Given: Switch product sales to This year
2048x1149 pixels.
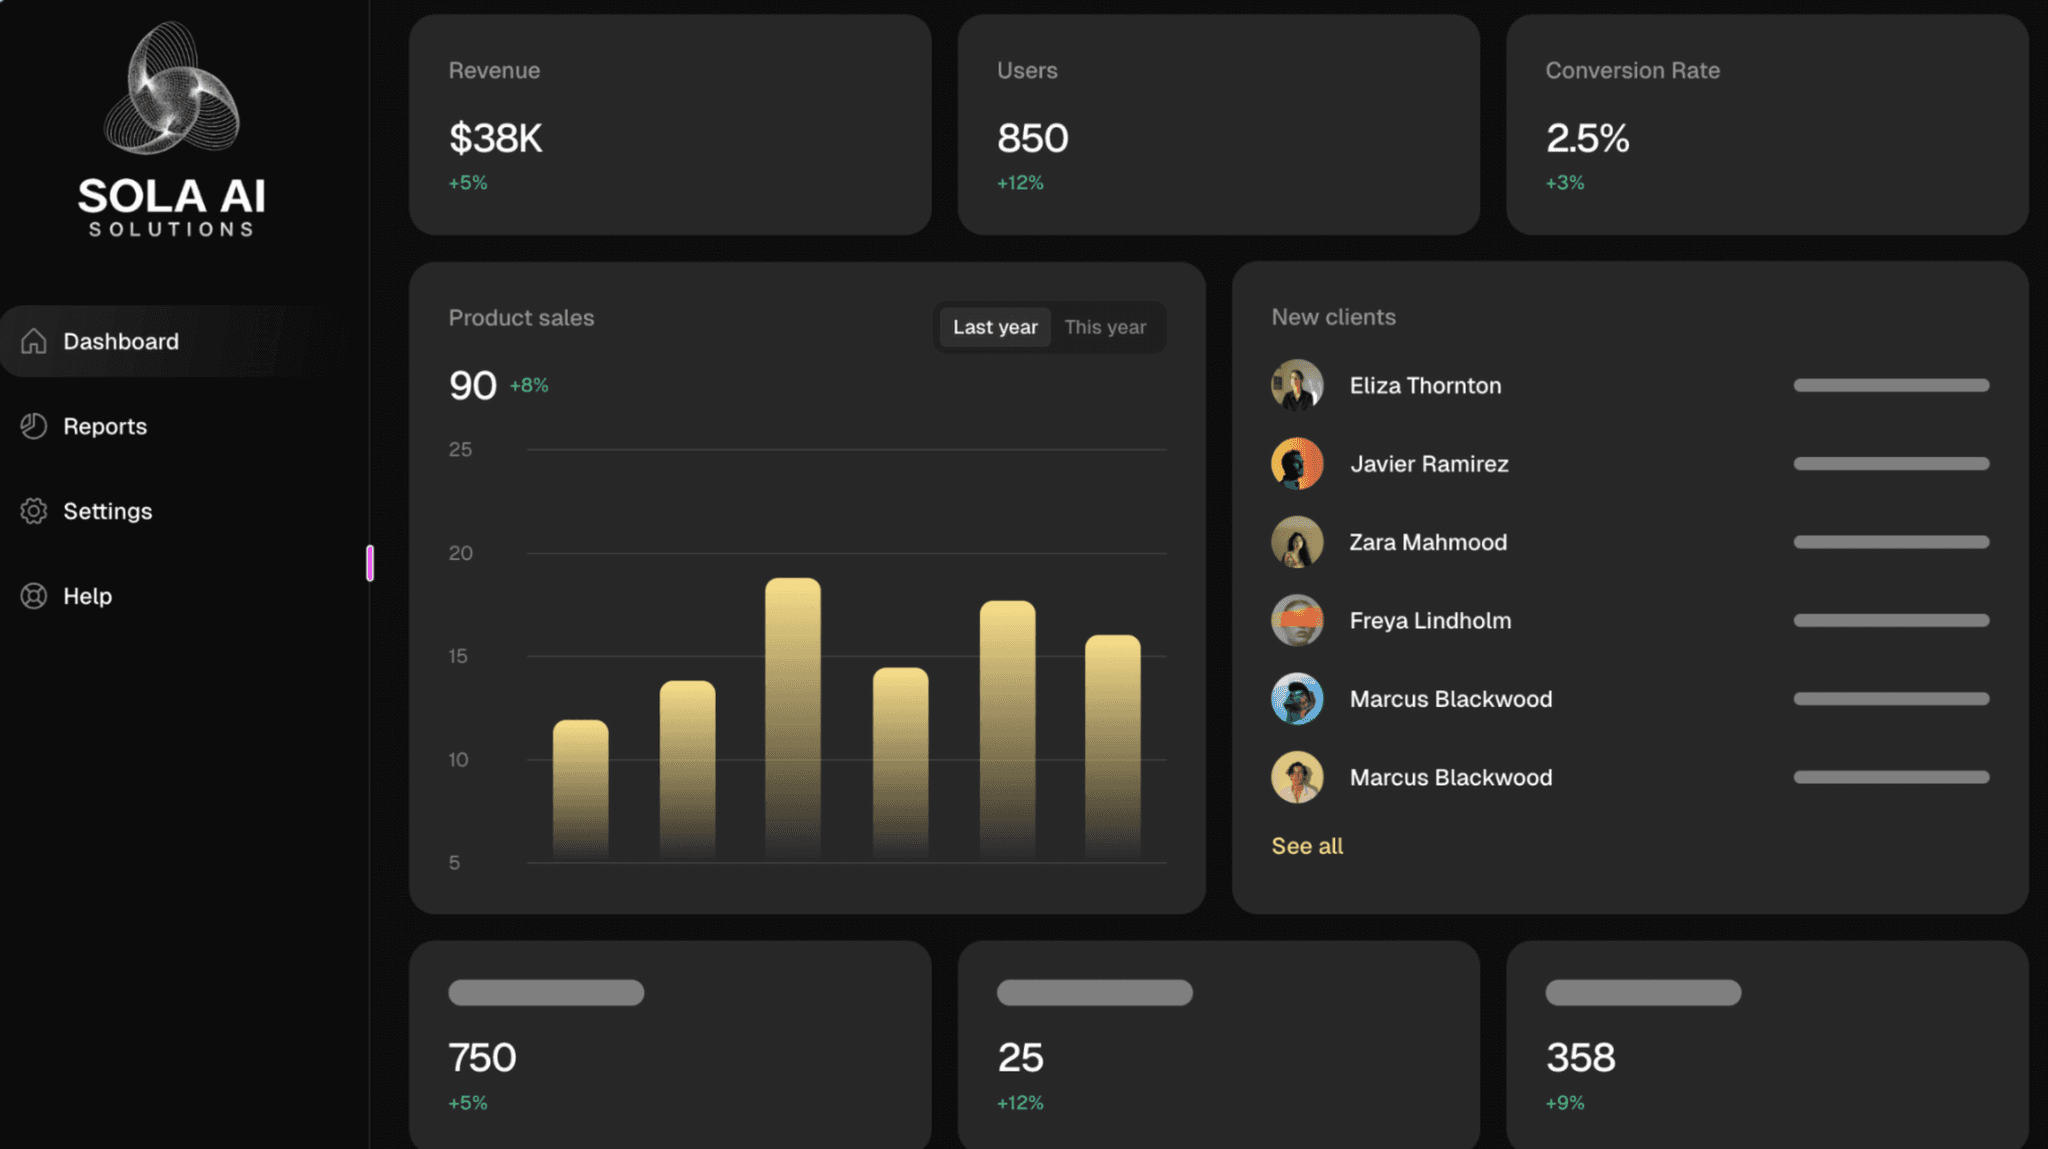Looking at the screenshot, I should click(x=1105, y=327).
